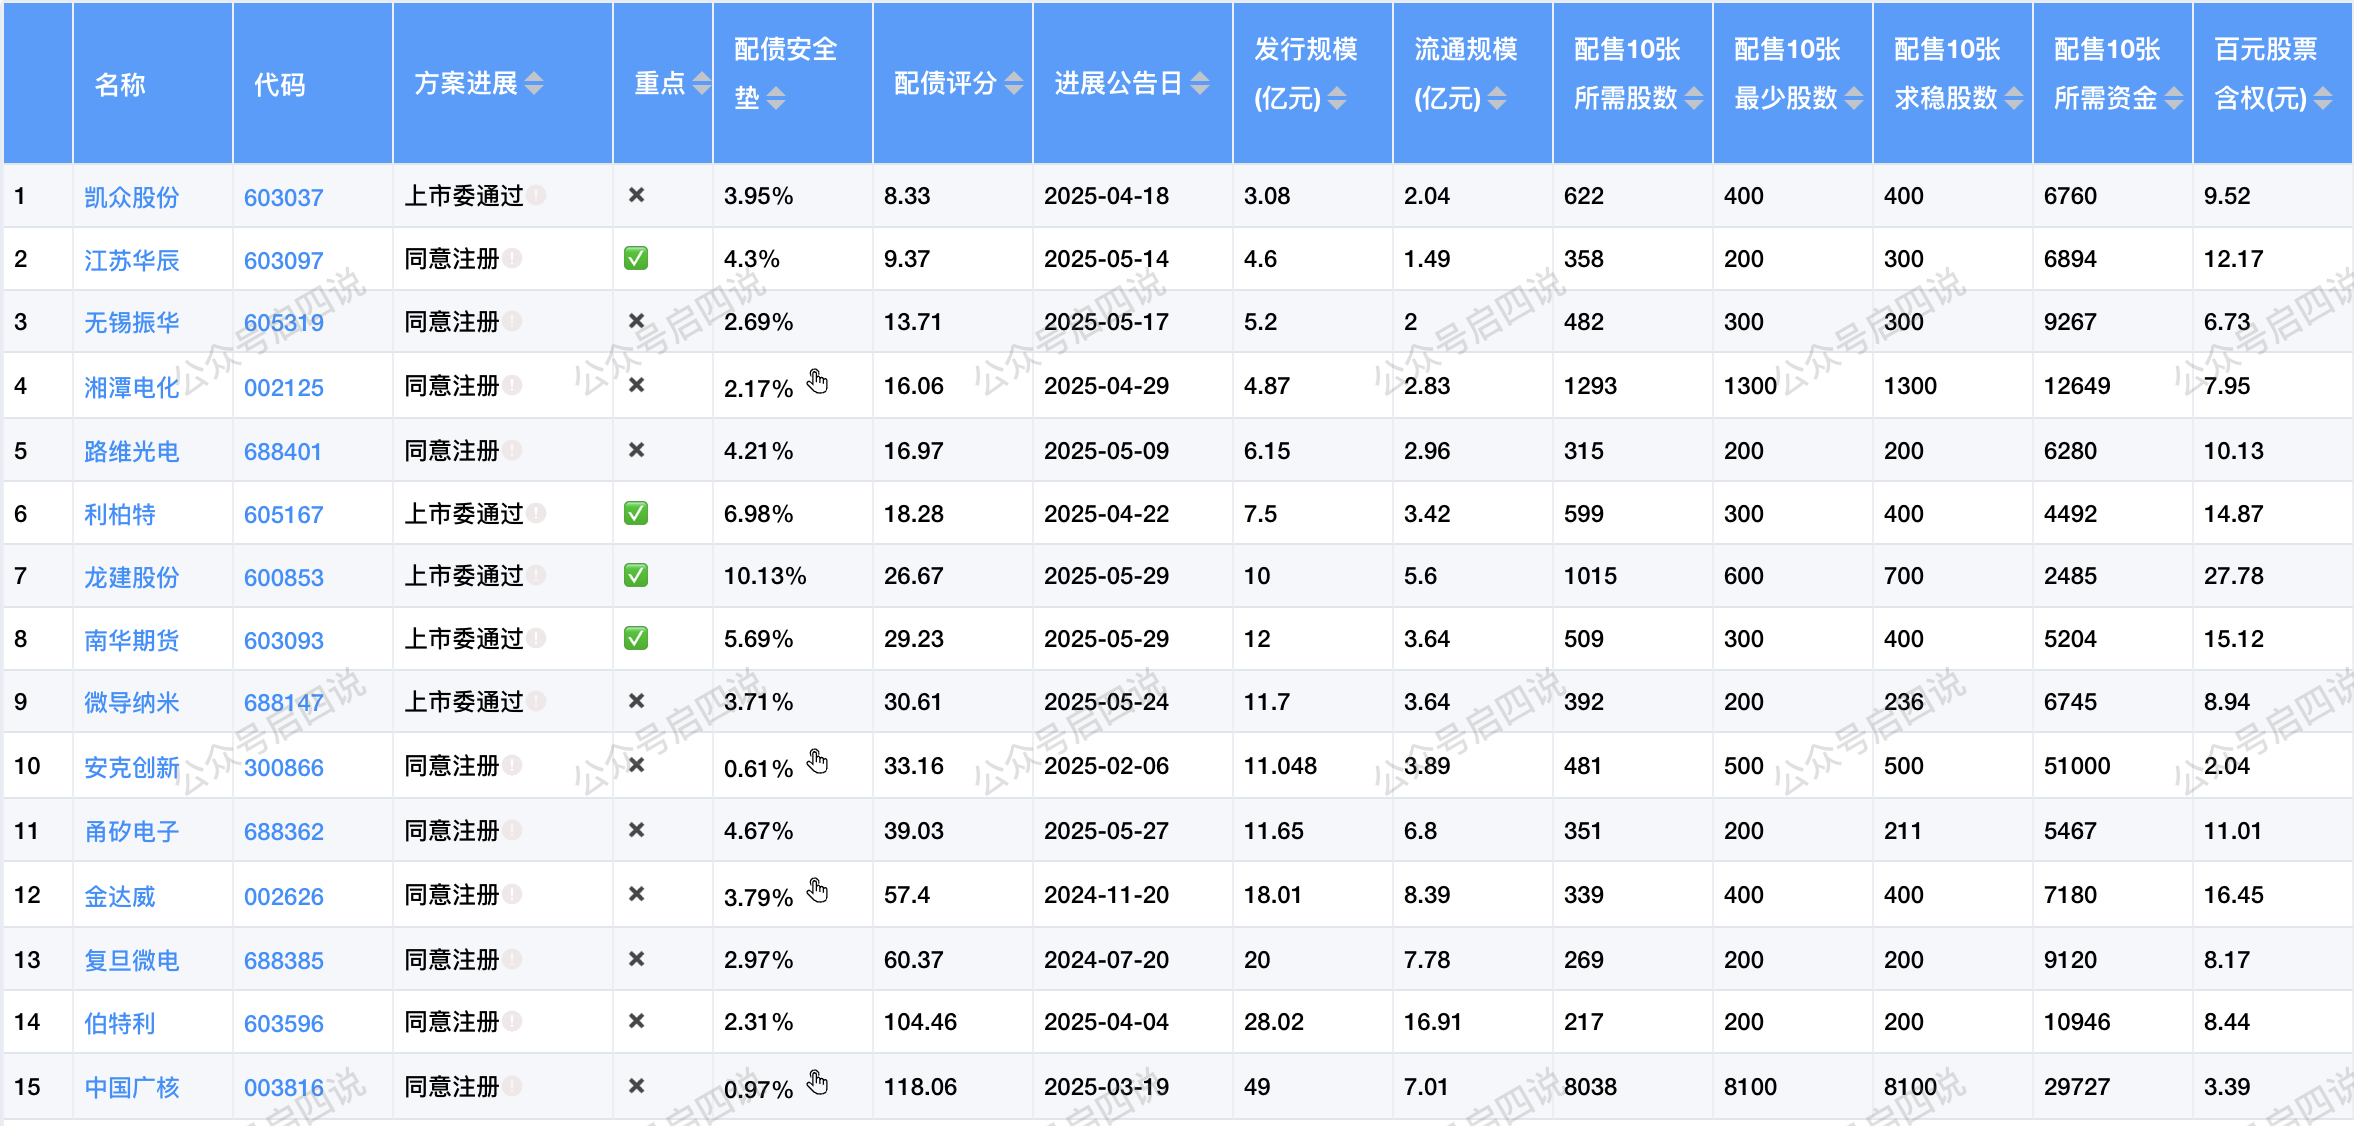Screen dimensions: 2354x1126
Task: Open stock code 688385 link
Action: pos(283,960)
